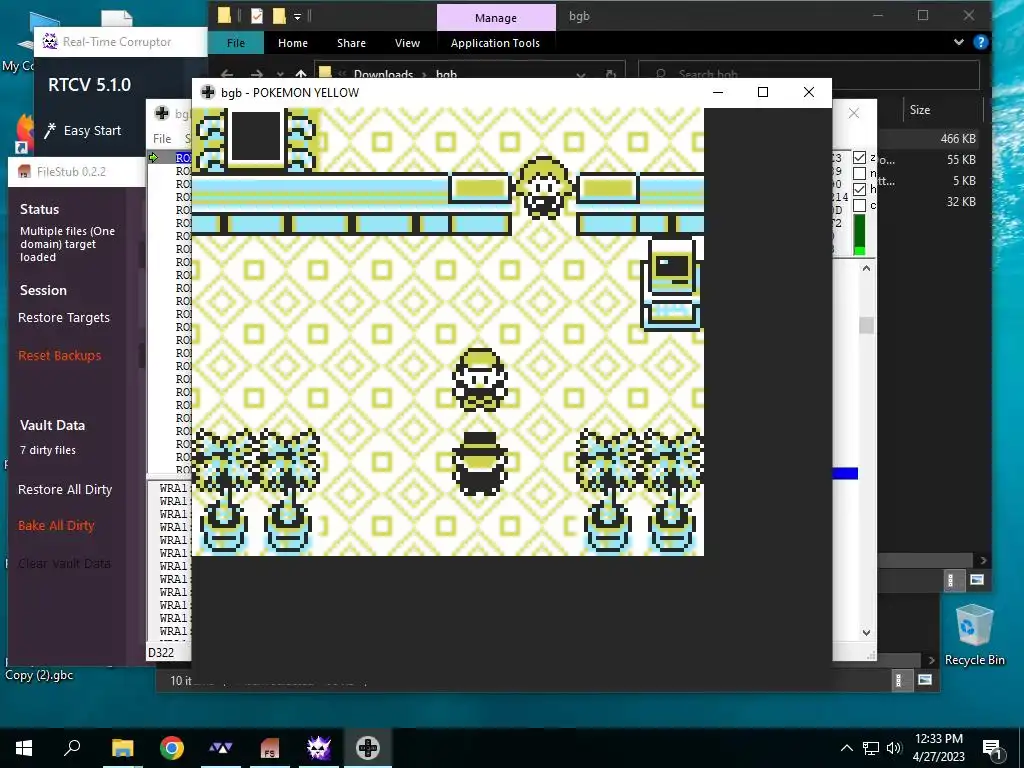Click the Real-Time Corruptor title bar icon
The image size is (1024, 768).
coord(50,42)
